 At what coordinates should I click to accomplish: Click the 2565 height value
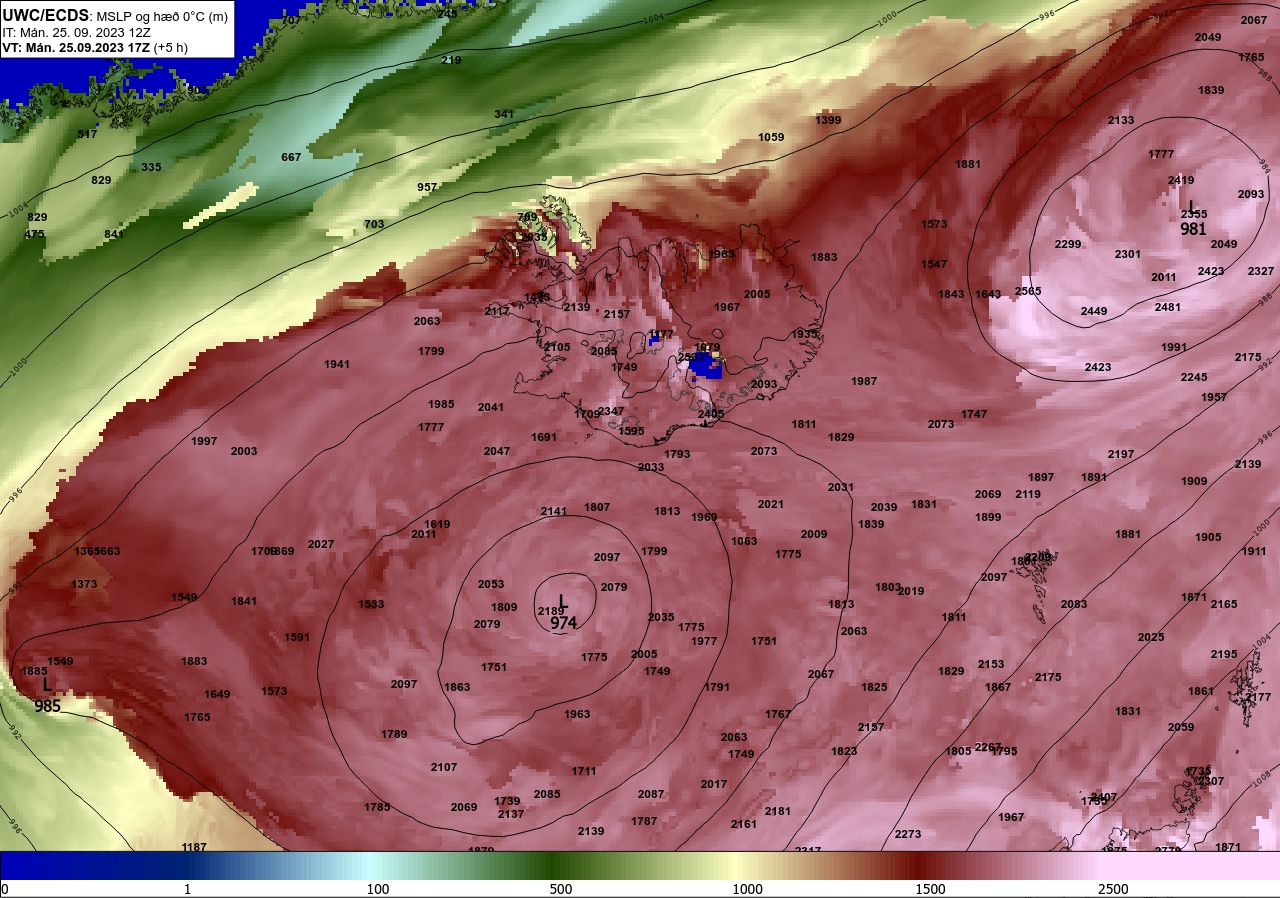[1028, 291]
